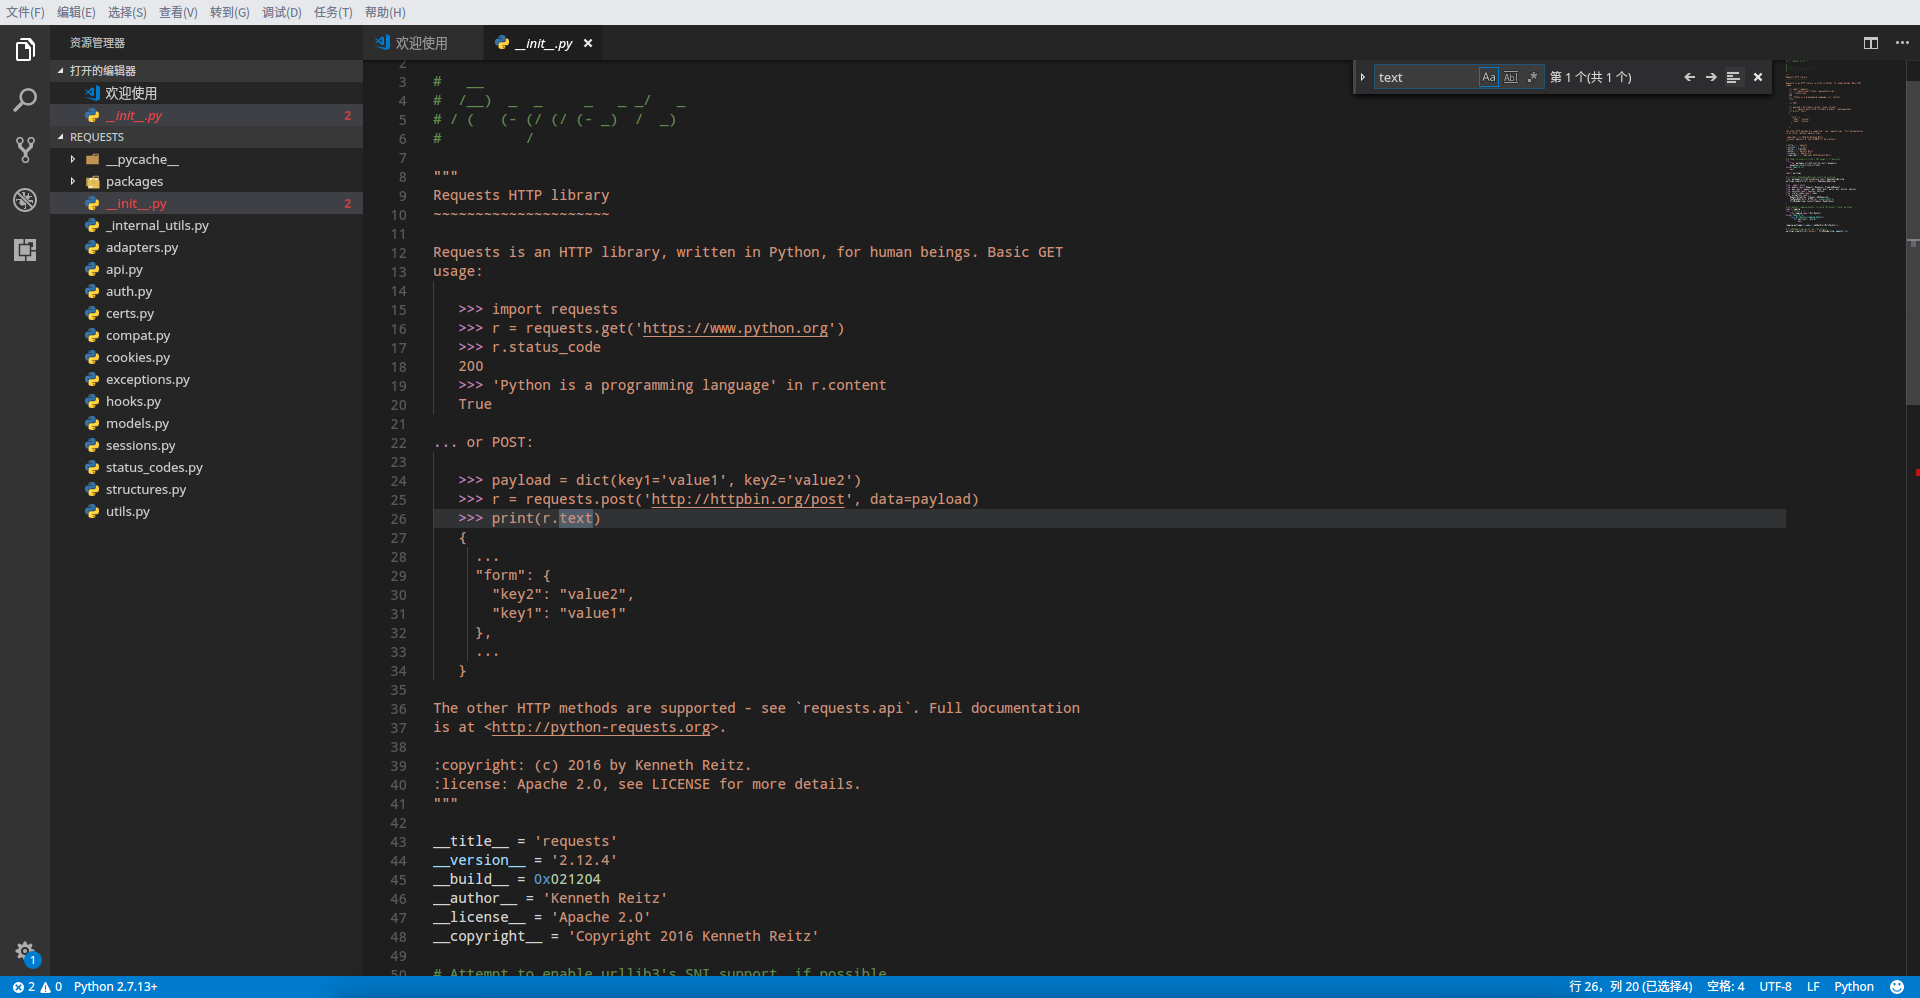Change file encoding UTF-8
Image resolution: width=1920 pixels, height=998 pixels.
1775,987
